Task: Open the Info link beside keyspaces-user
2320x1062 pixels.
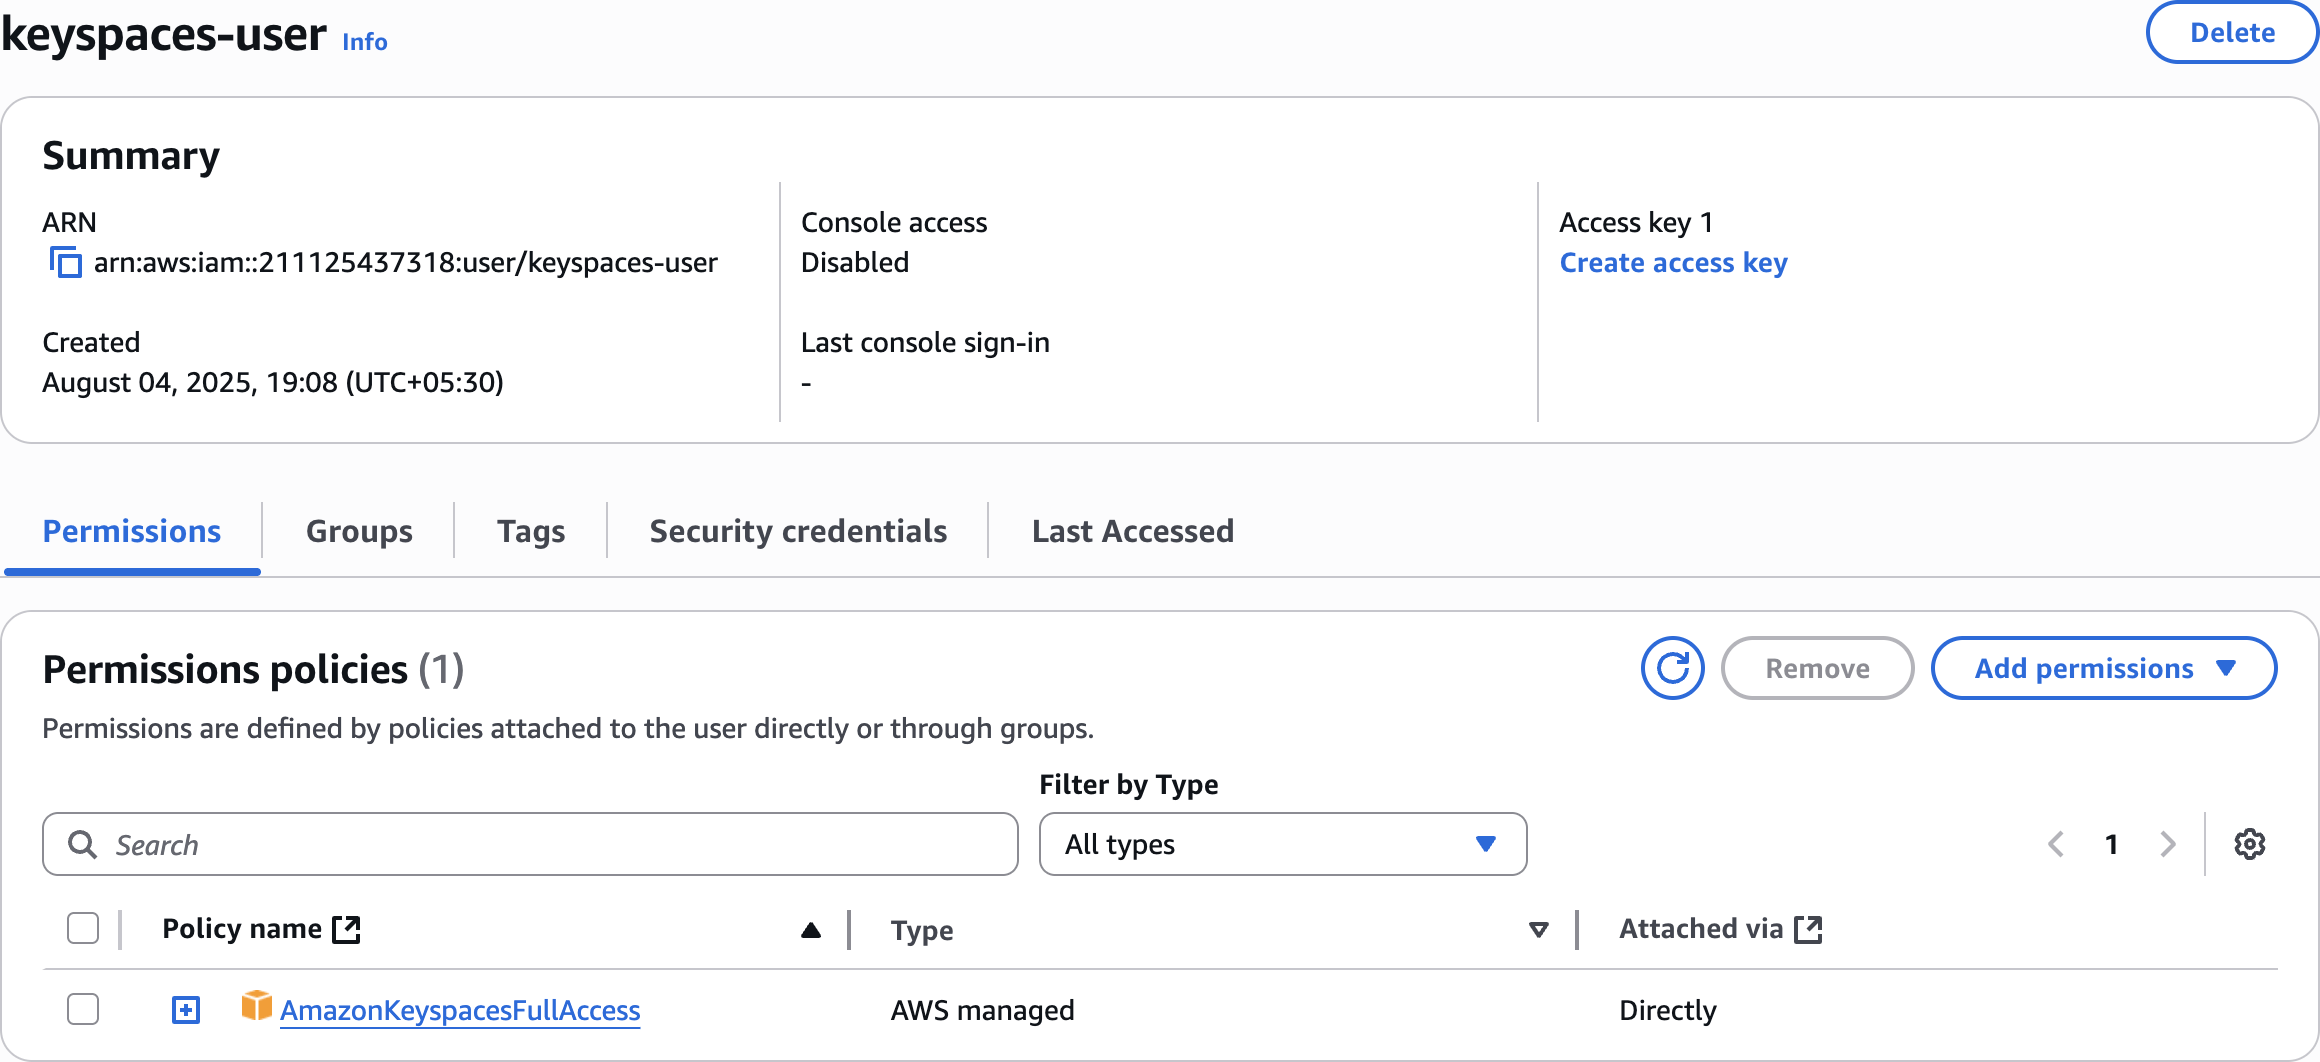Action: click(x=364, y=42)
